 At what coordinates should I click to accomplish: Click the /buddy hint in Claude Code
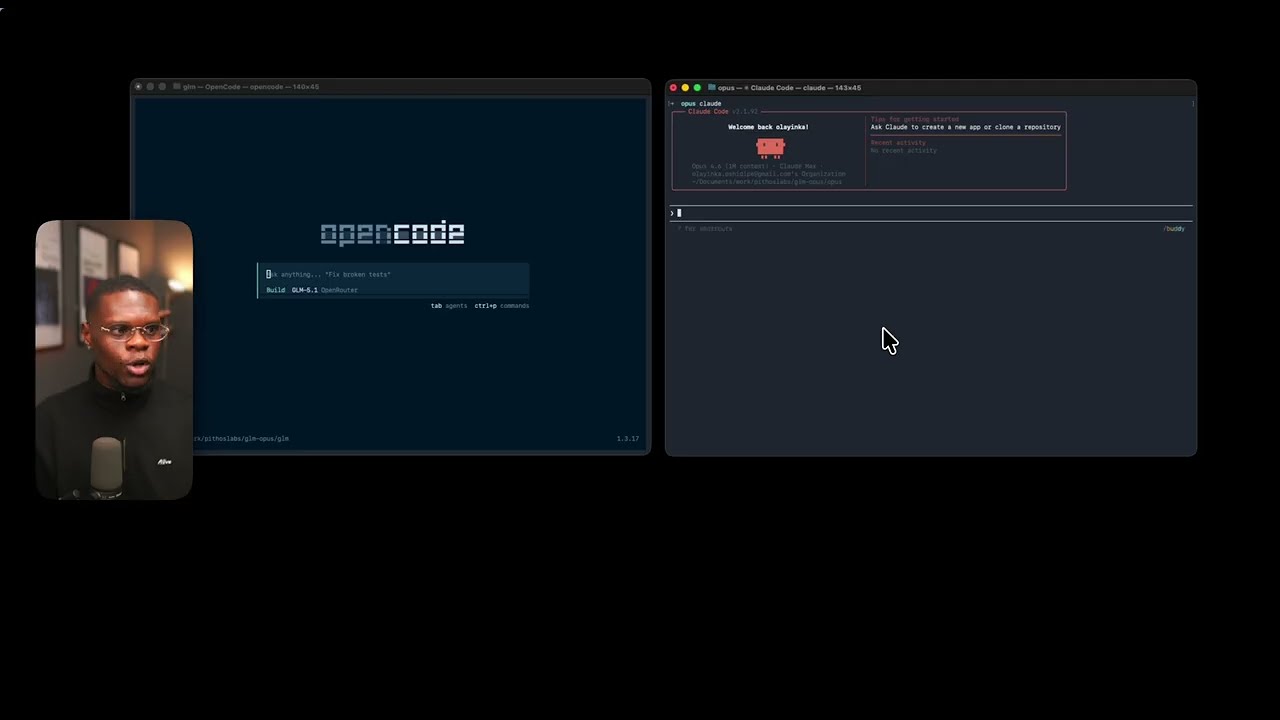(1174, 229)
